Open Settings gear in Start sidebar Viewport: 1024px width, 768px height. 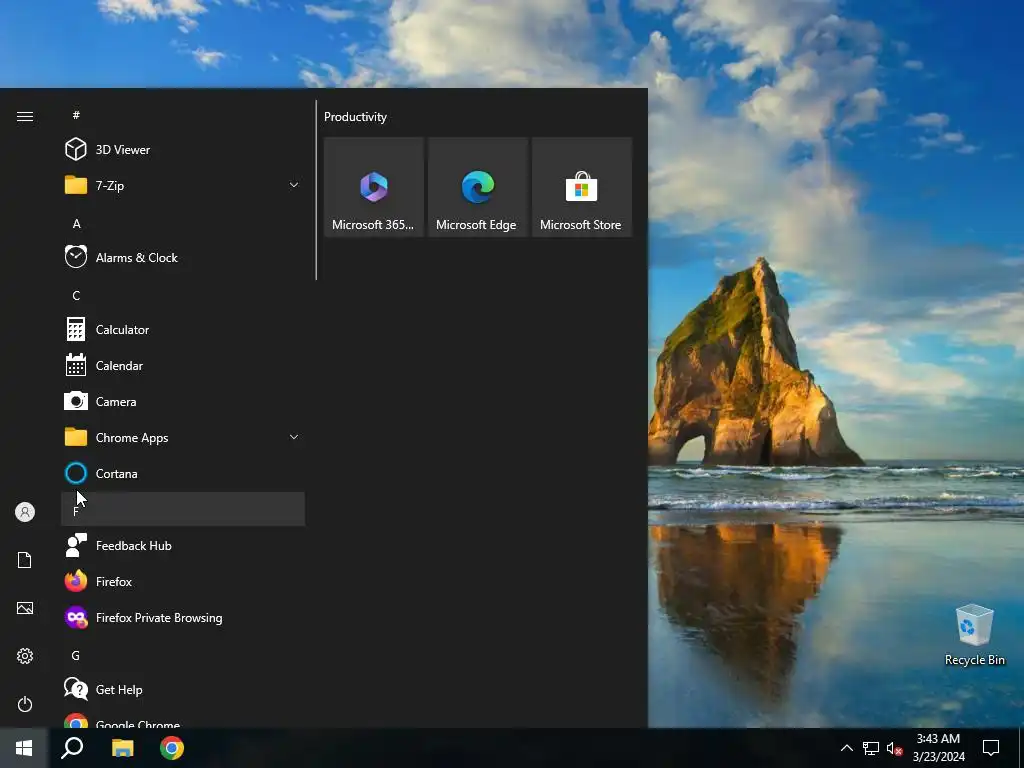click(x=25, y=656)
